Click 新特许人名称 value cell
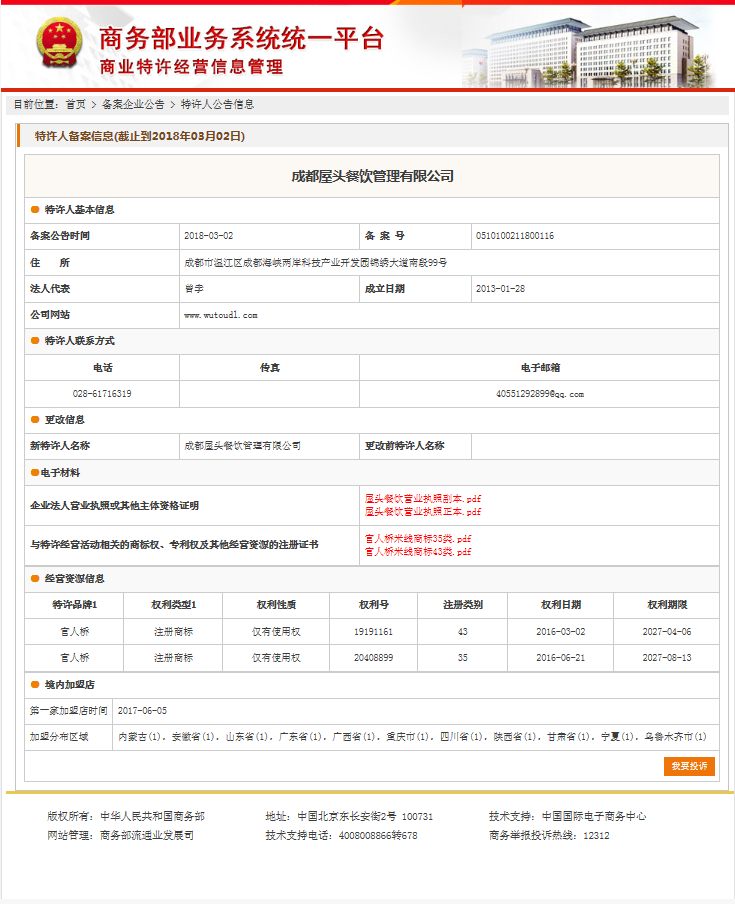This screenshot has height=904, width=735. pos(269,446)
